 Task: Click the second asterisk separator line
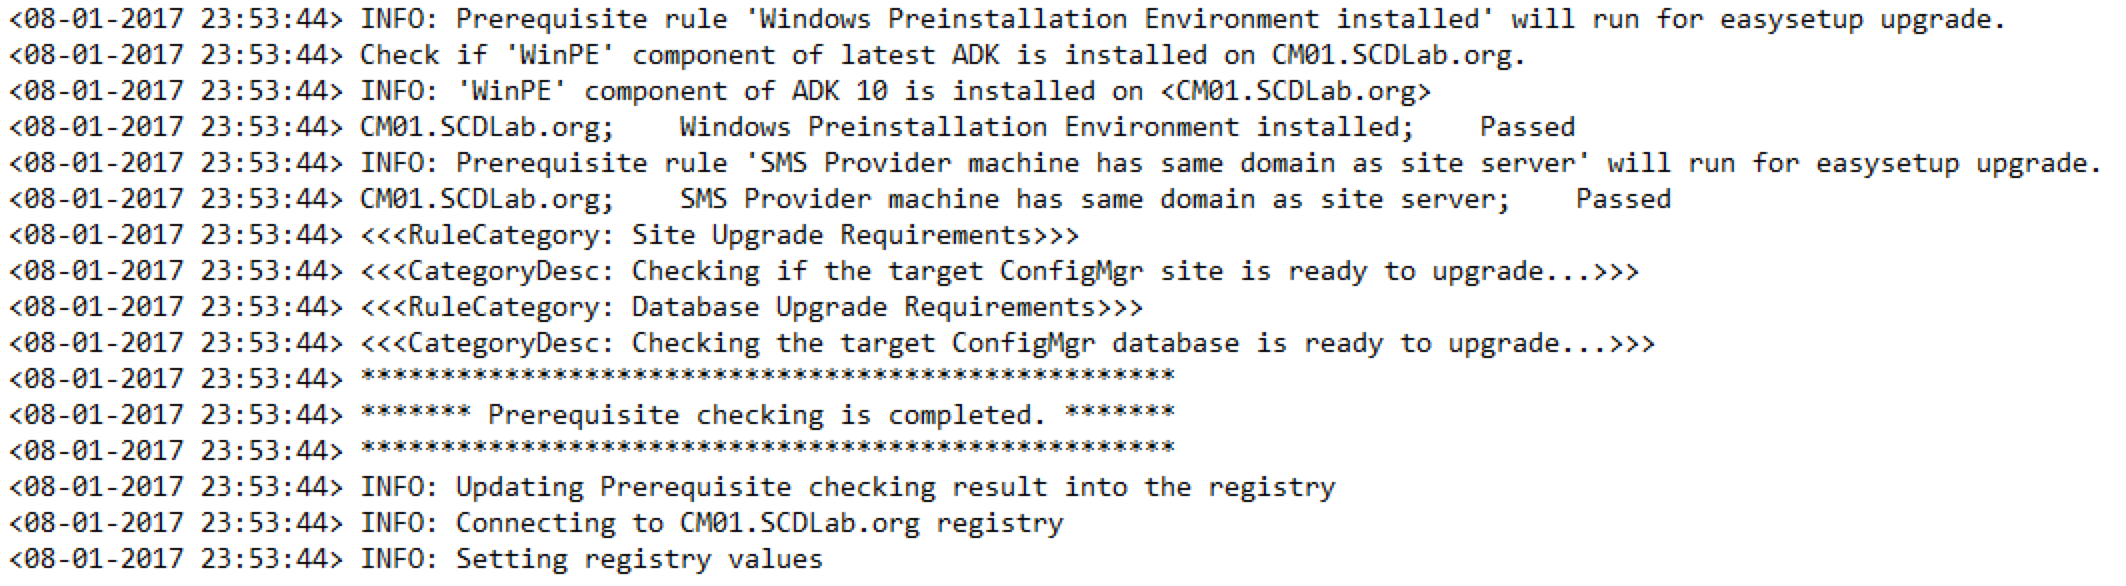pos(592,450)
